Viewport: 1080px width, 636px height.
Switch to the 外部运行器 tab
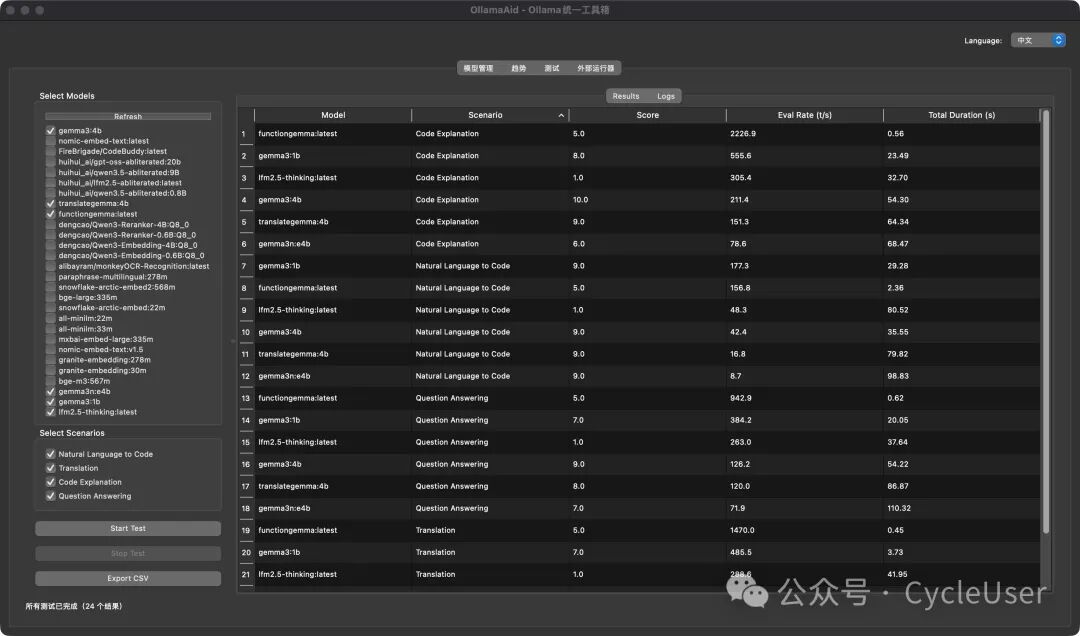596,68
